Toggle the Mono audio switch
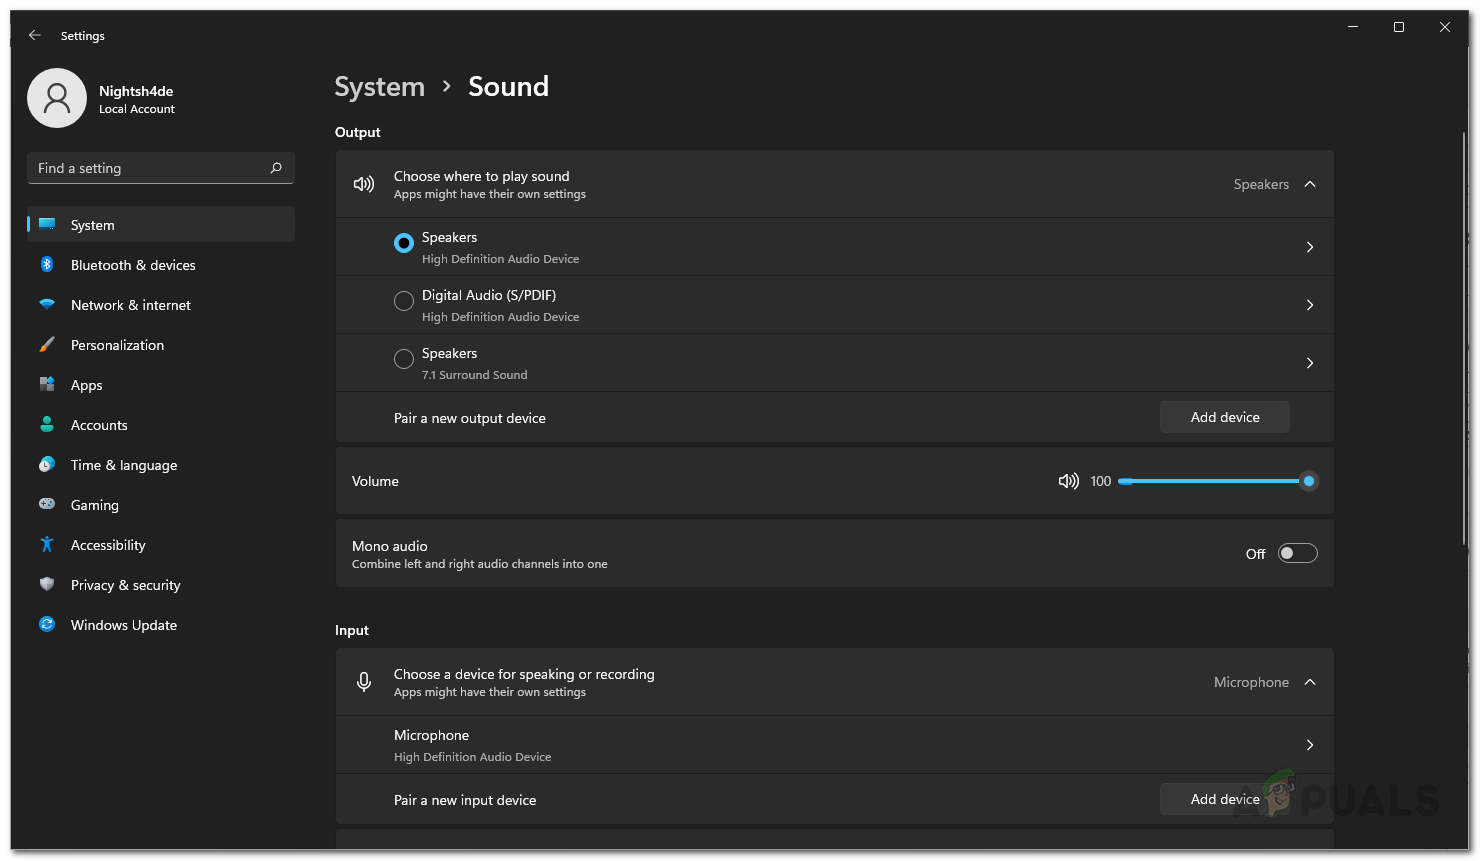The width and height of the screenshot is (1480, 861). 1297,554
